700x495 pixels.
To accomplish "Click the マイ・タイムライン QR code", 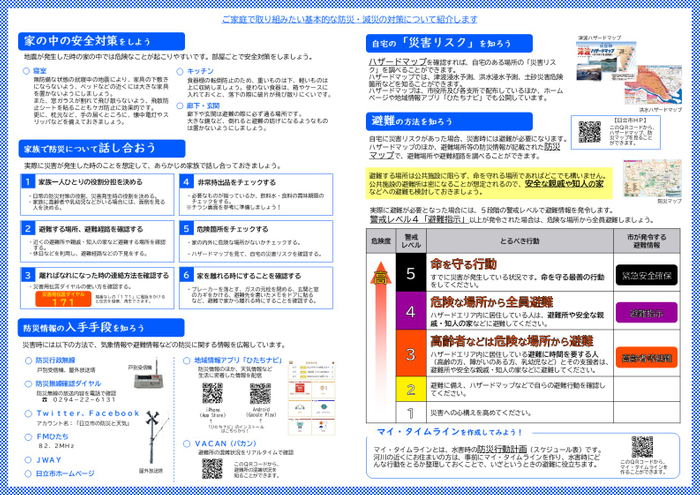I will click(642, 447).
